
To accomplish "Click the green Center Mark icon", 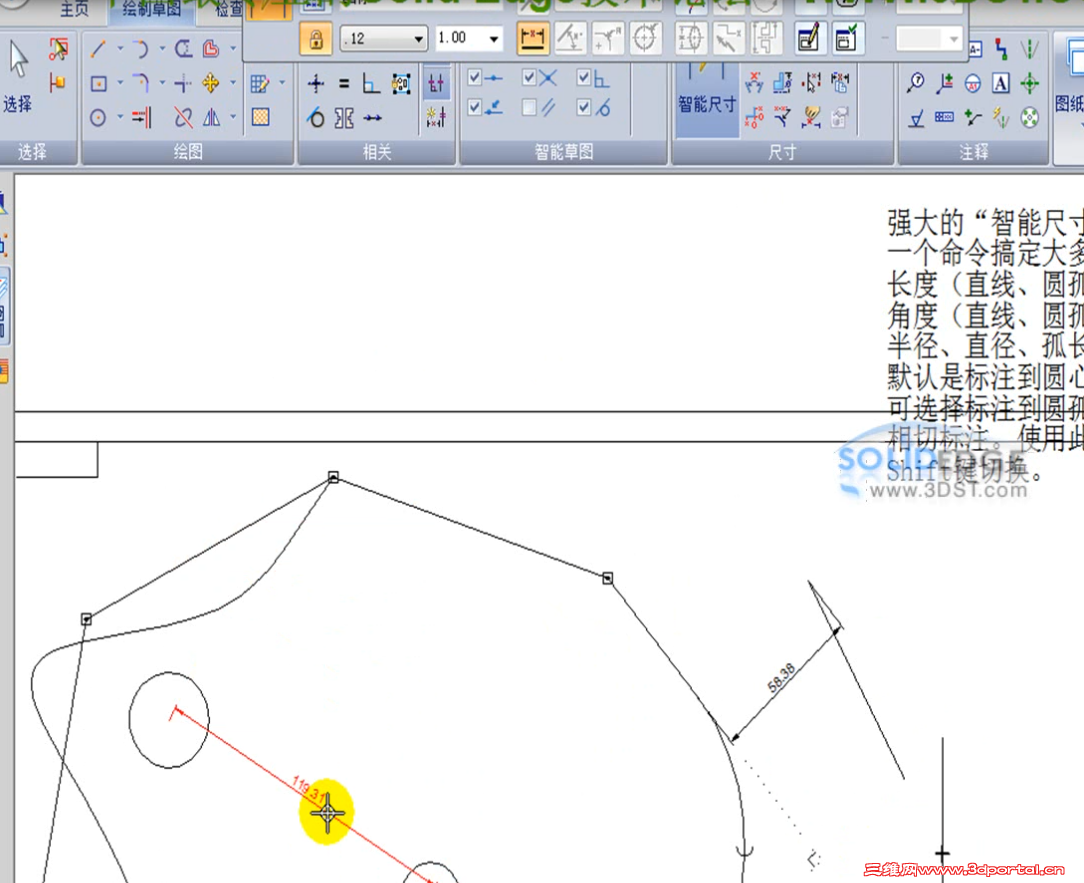I will [1029, 84].
